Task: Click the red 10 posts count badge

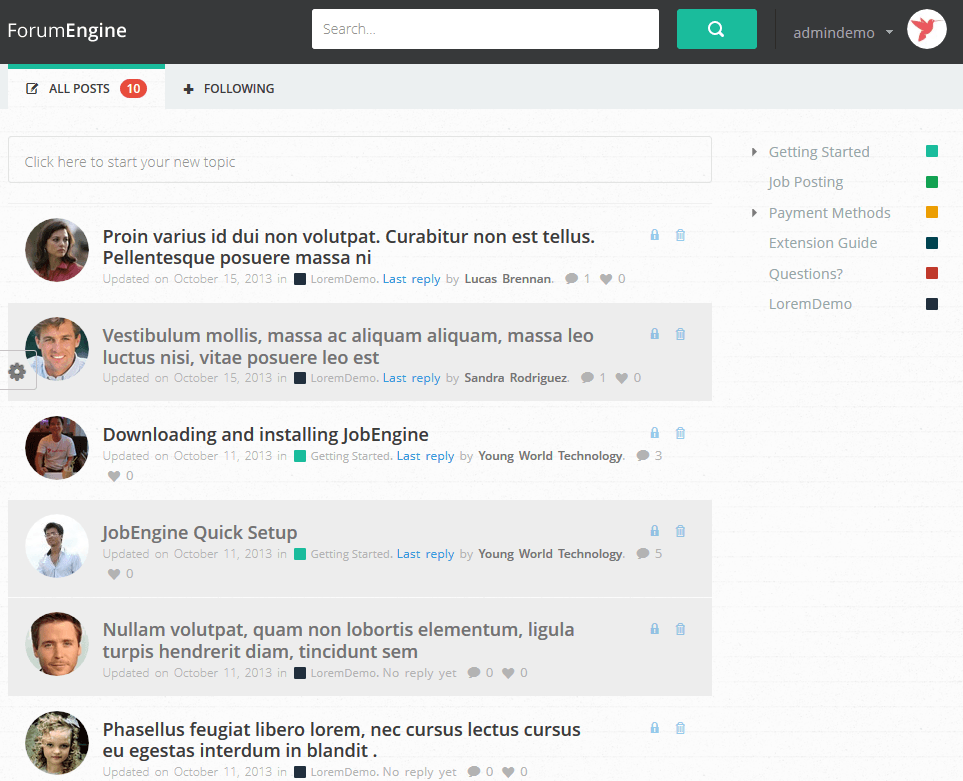Action: point(133,88)
